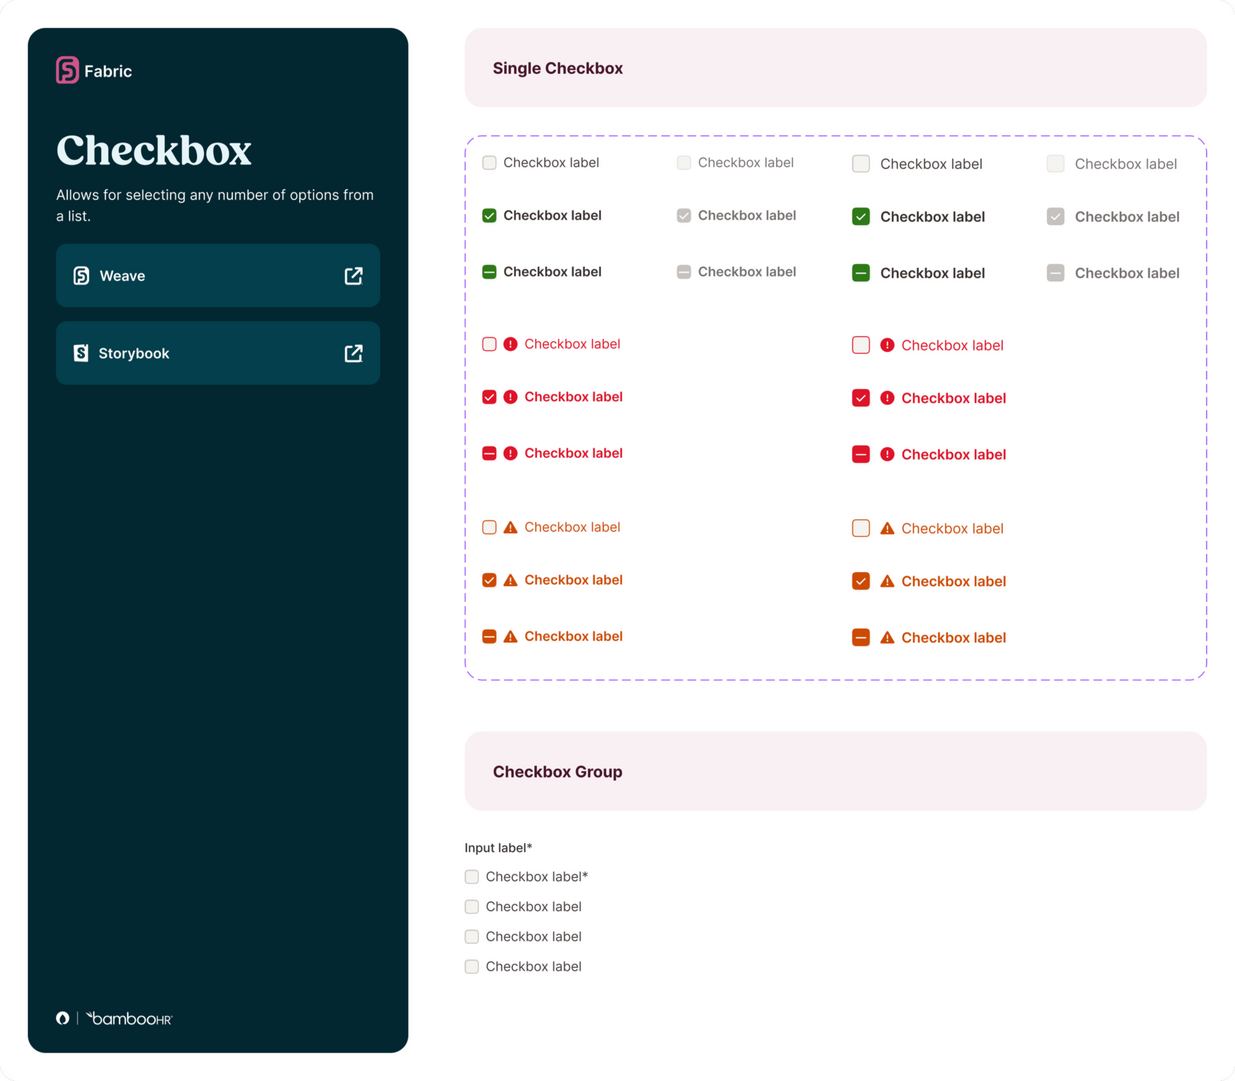Click the 'Single Checkbox' section header
This screenshot has height=1081, width=1235.
pos(557,68)
